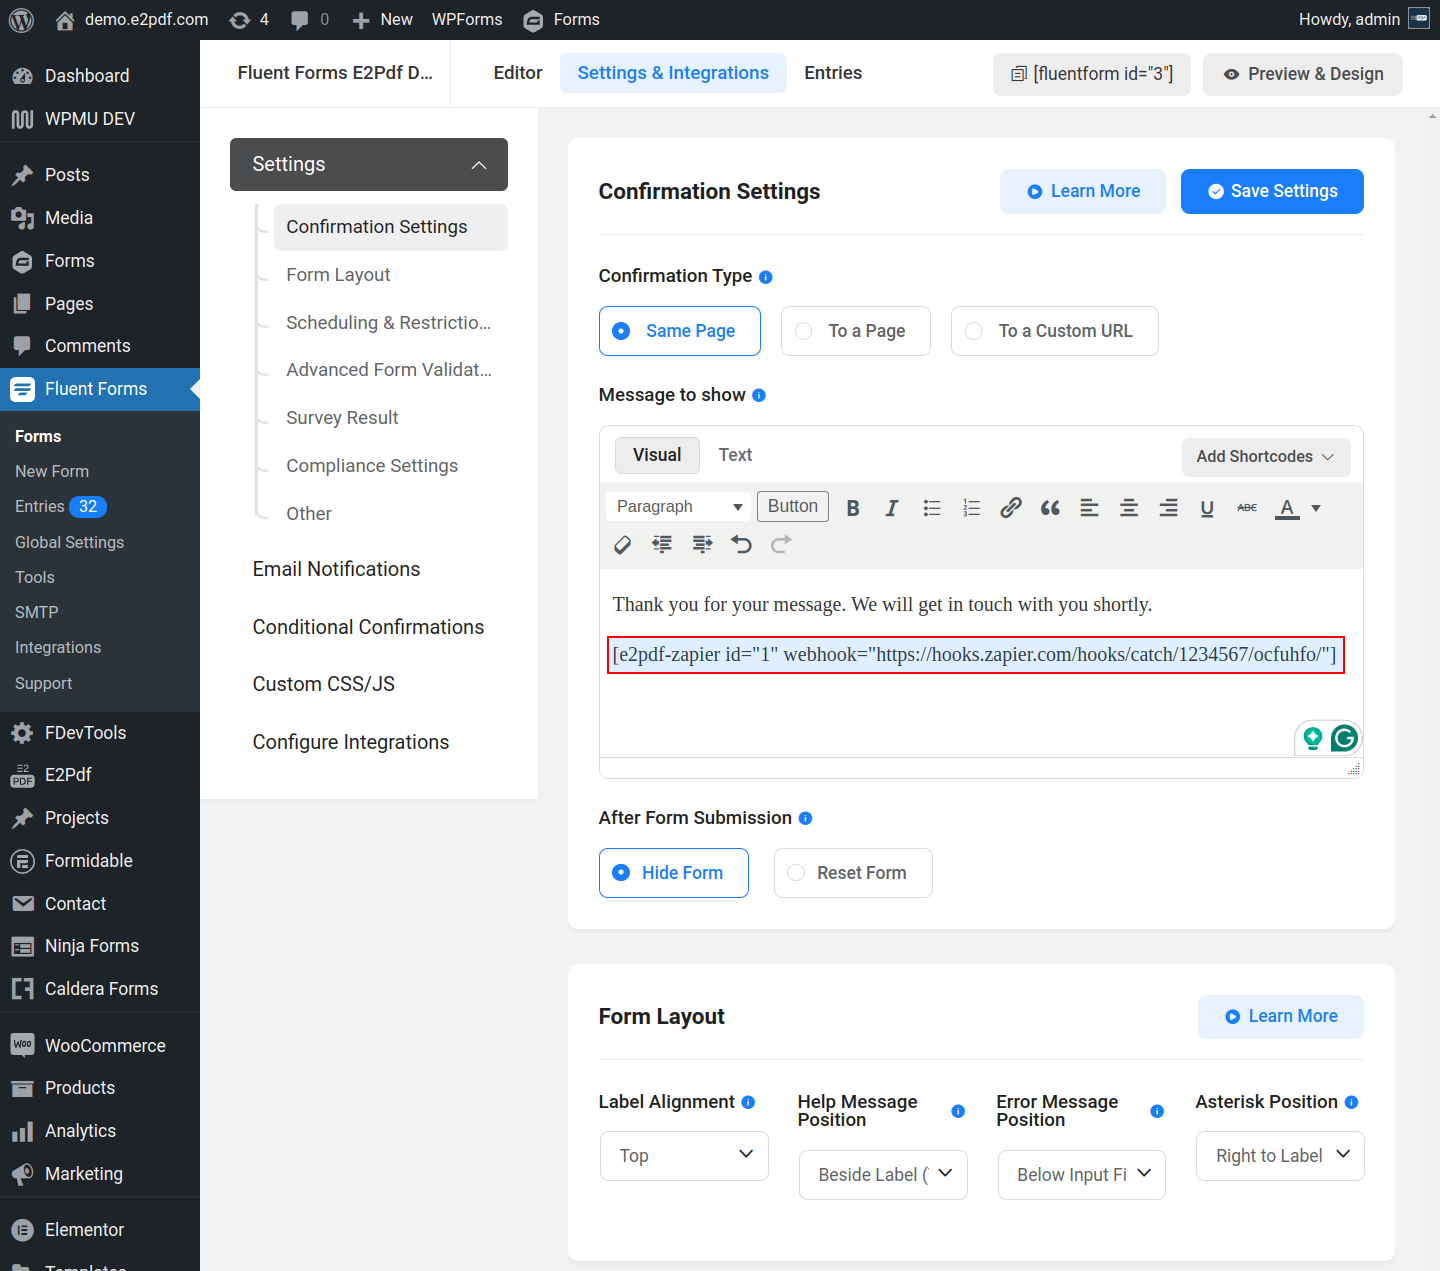Open Preview & Design
Image resolution: width=1440 pixels, height=1271 pixels.
(1302, 74)
